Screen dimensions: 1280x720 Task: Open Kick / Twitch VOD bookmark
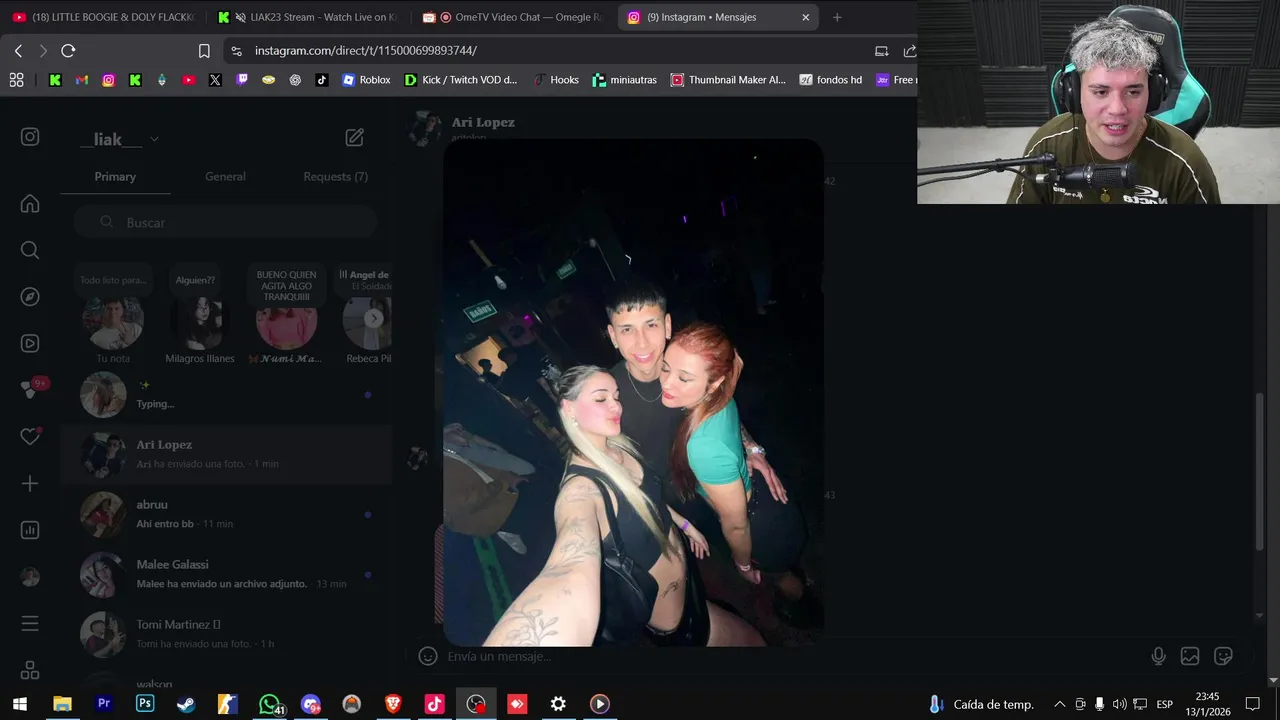pyautogui.click(x=461, y=80)
